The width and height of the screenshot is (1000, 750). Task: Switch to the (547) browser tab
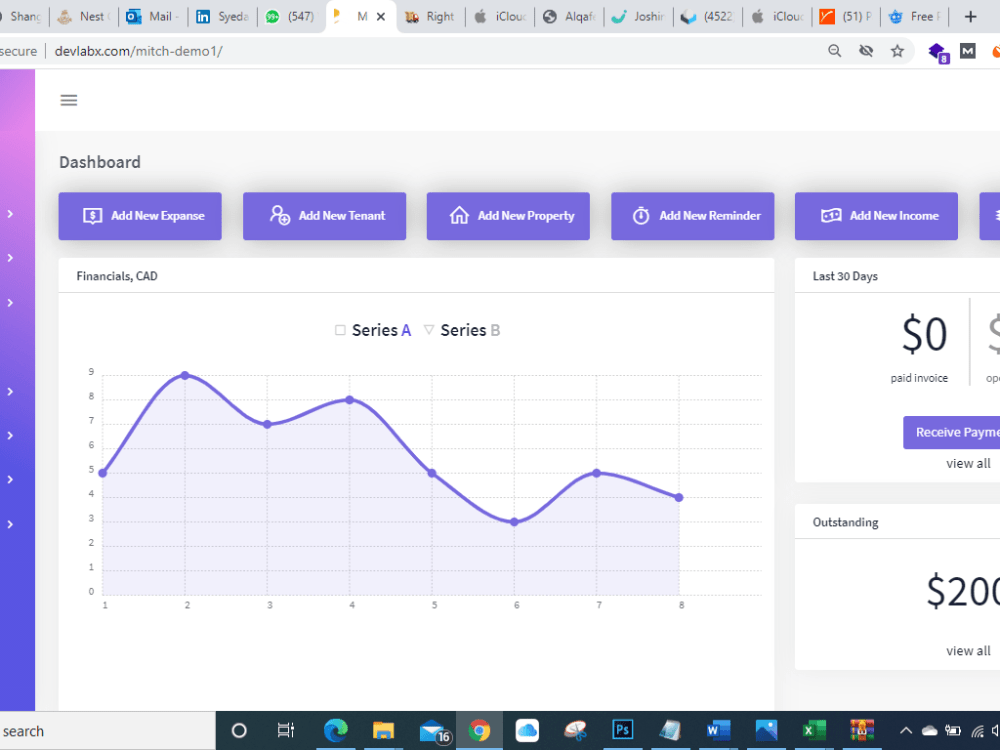coord(291,17)
